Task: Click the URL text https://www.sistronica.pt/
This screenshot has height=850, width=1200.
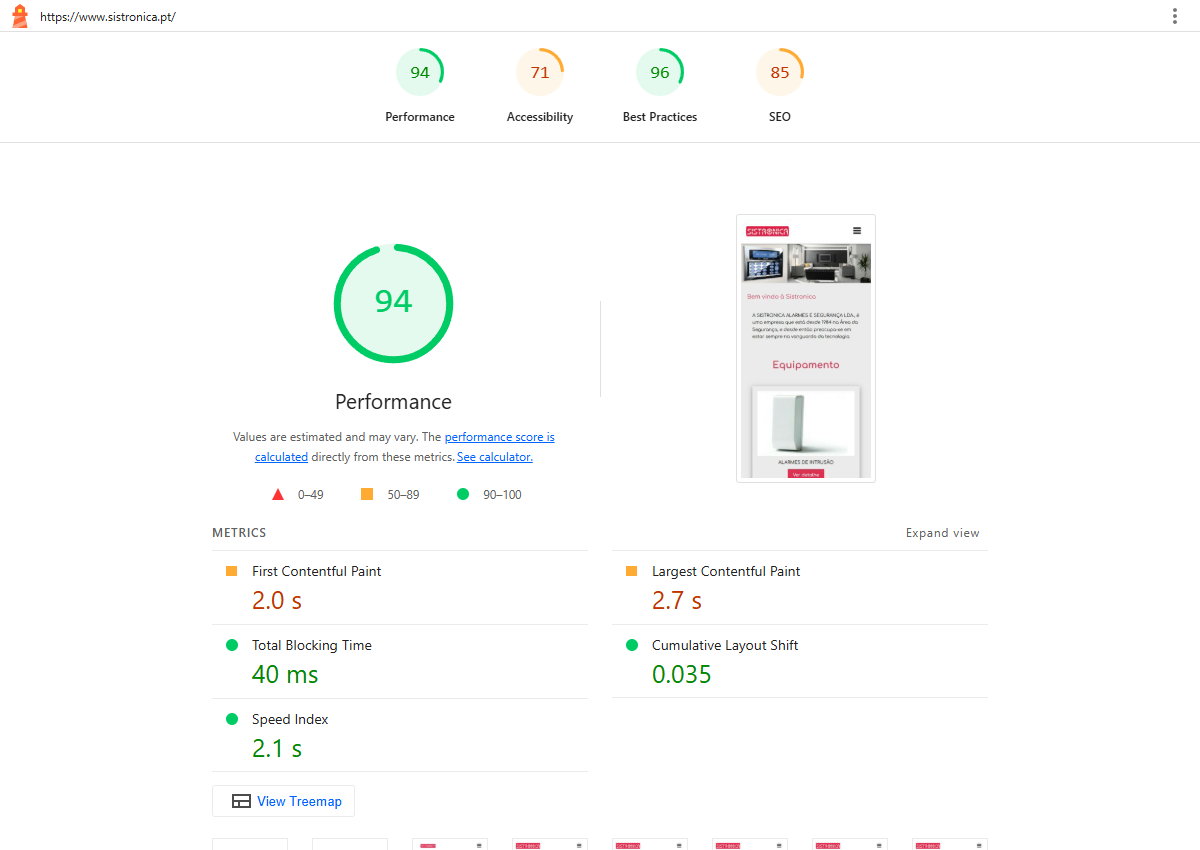Action: click(108, 17)
